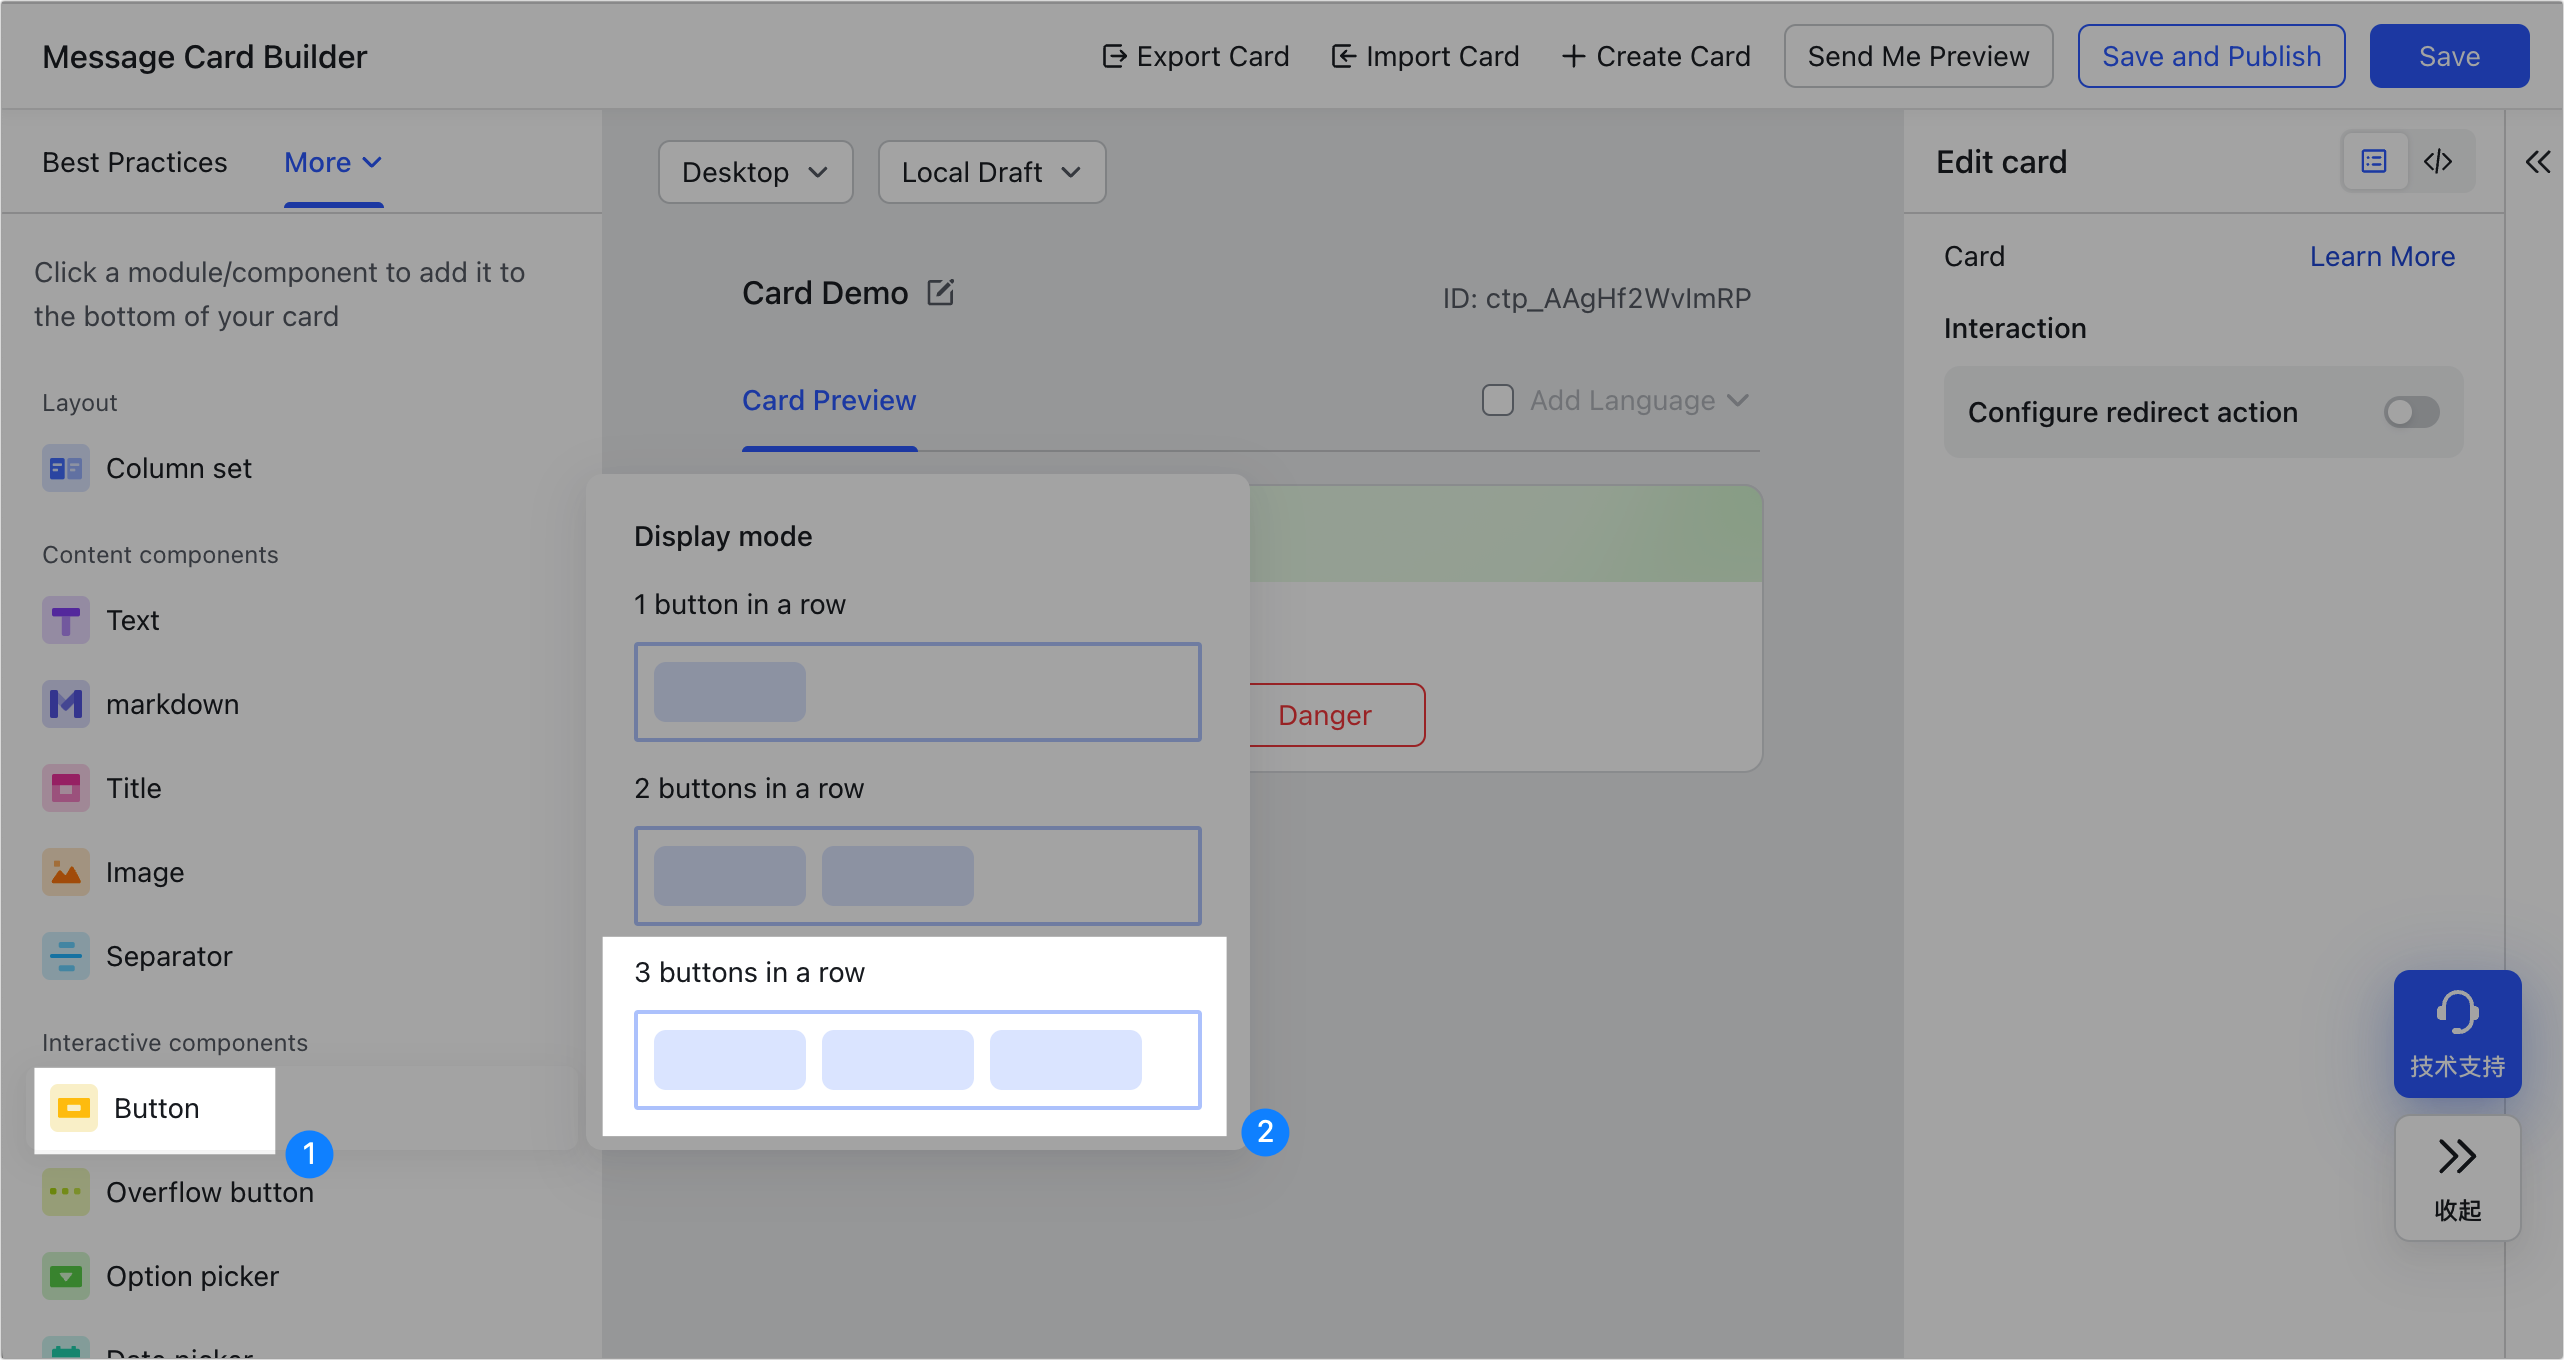The height and width of the screenshot is (1360, 2564).
Task: Click the Column set layout icon
Action: coord(66,468)
